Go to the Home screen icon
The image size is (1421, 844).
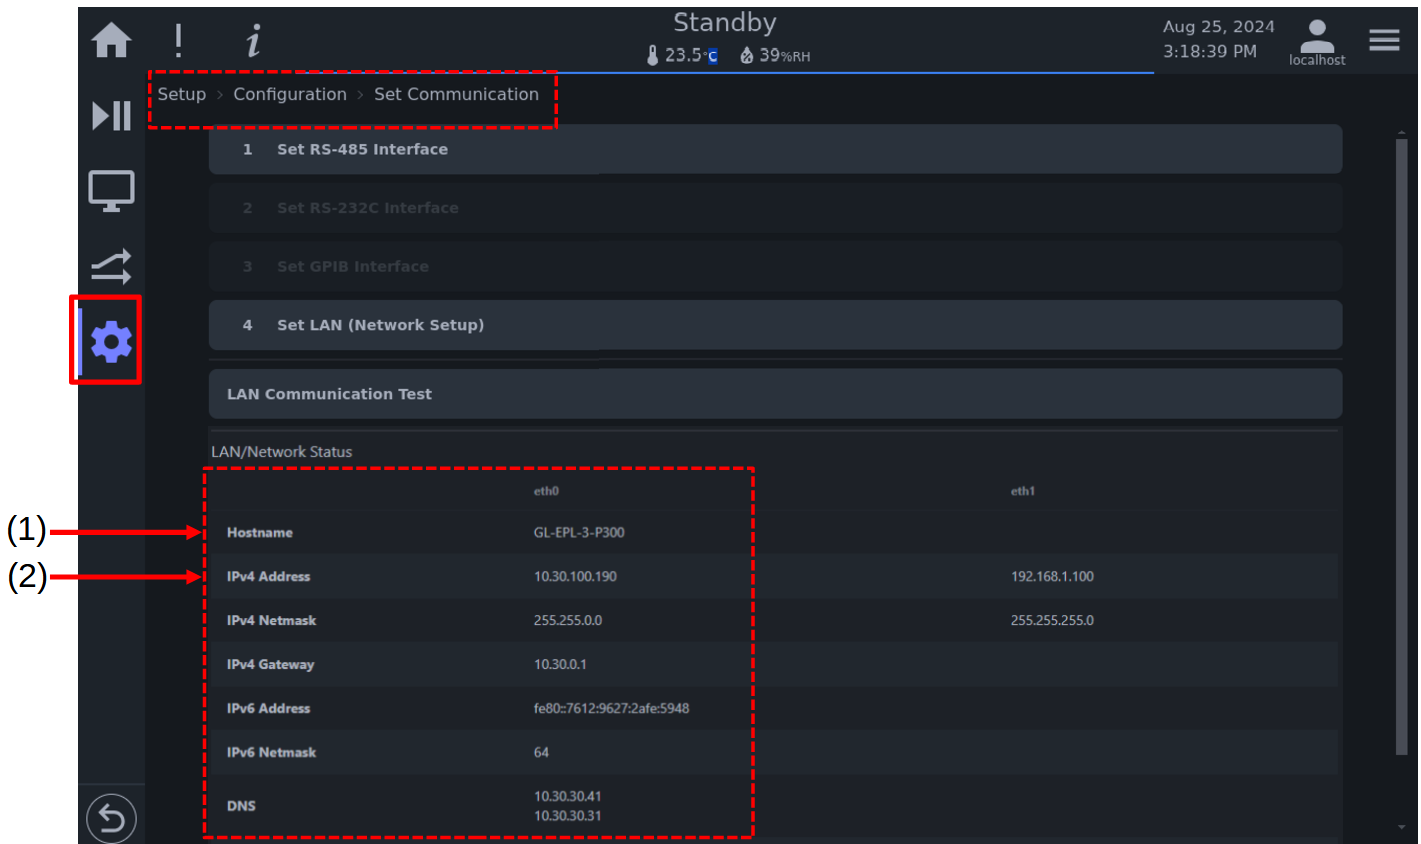point(111,40)
